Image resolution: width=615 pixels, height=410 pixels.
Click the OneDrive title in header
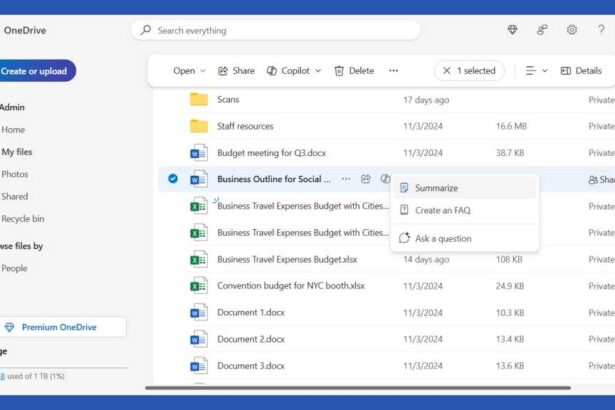pyautogui.click(x=25, y=30)
